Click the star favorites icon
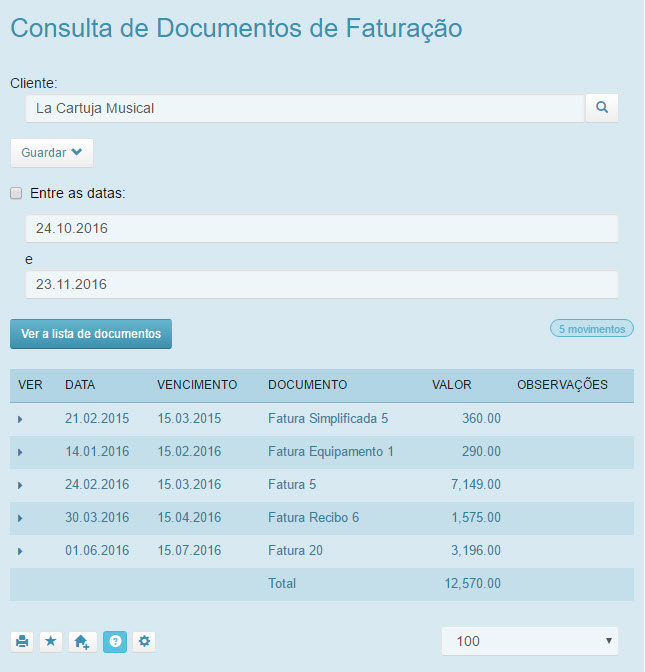 tap(51, 642)
